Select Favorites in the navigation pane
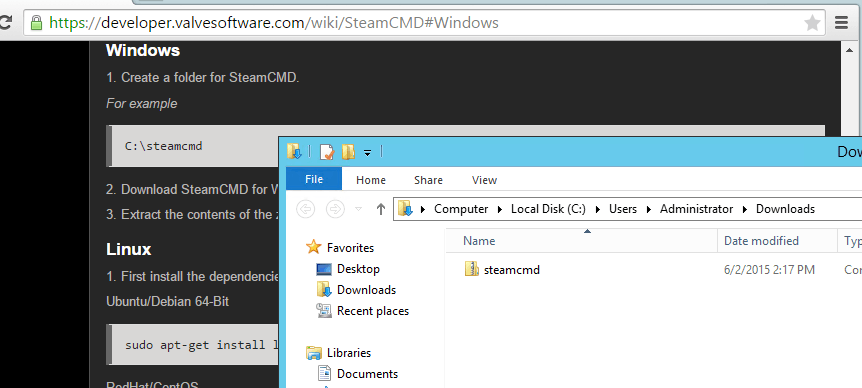The height and width of the screenshot is (388, 862). point(350,248)
